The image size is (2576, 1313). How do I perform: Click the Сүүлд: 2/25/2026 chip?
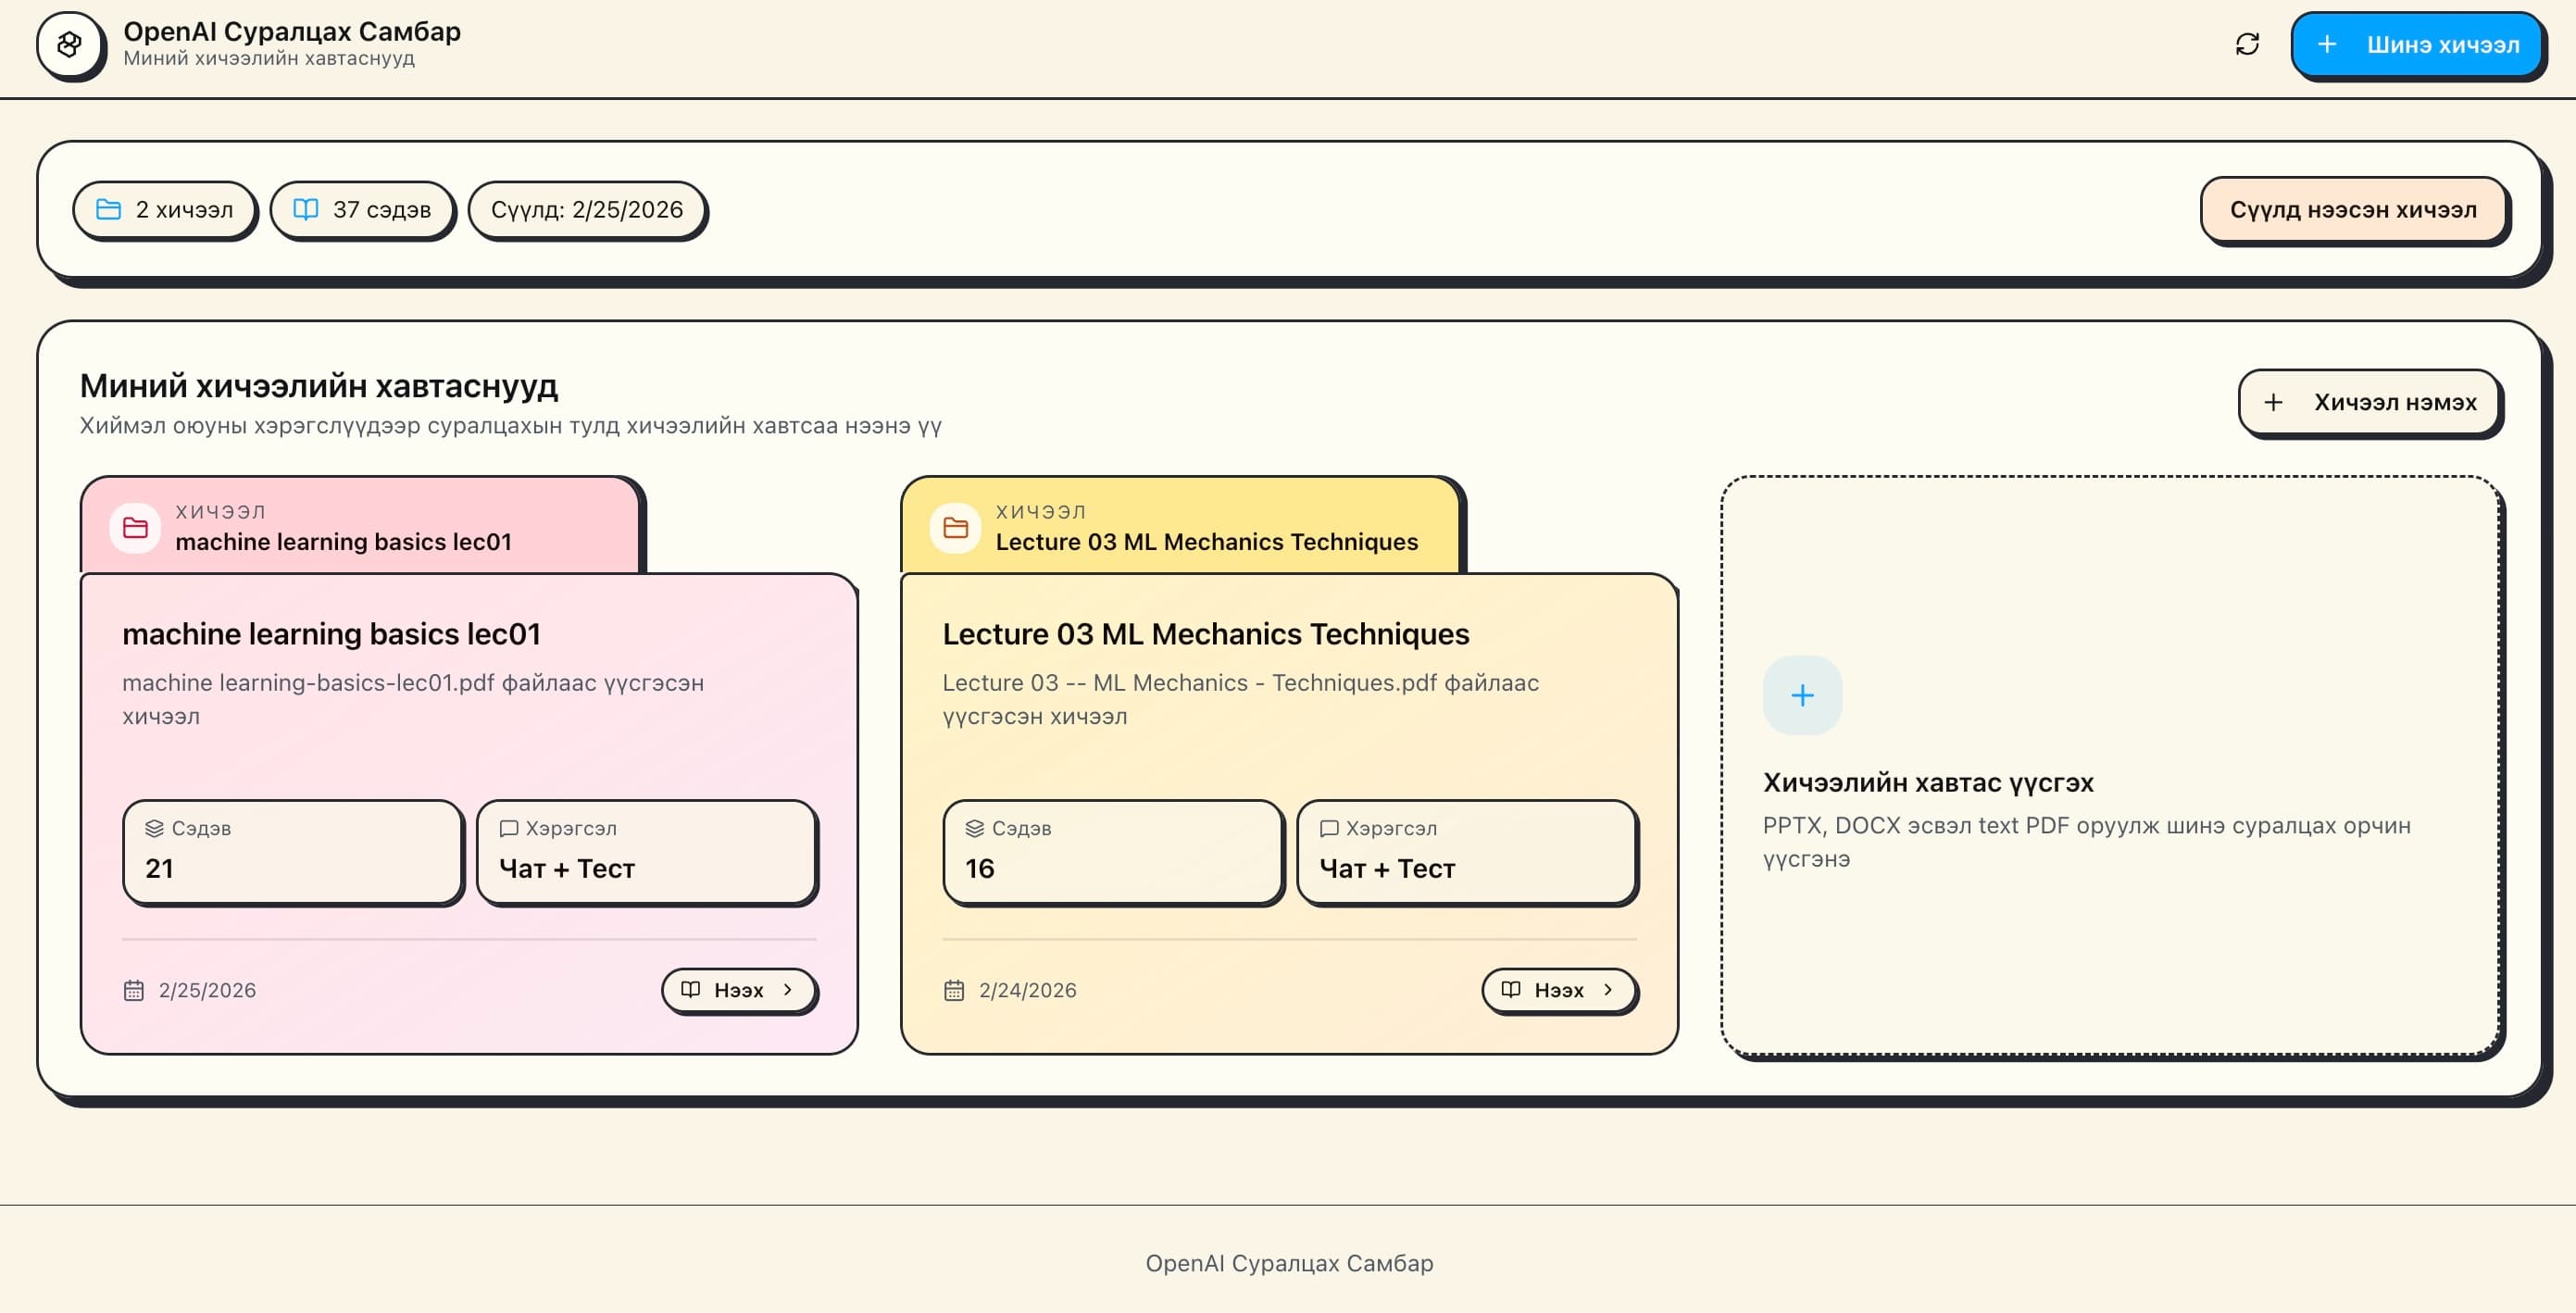[587, 210]
